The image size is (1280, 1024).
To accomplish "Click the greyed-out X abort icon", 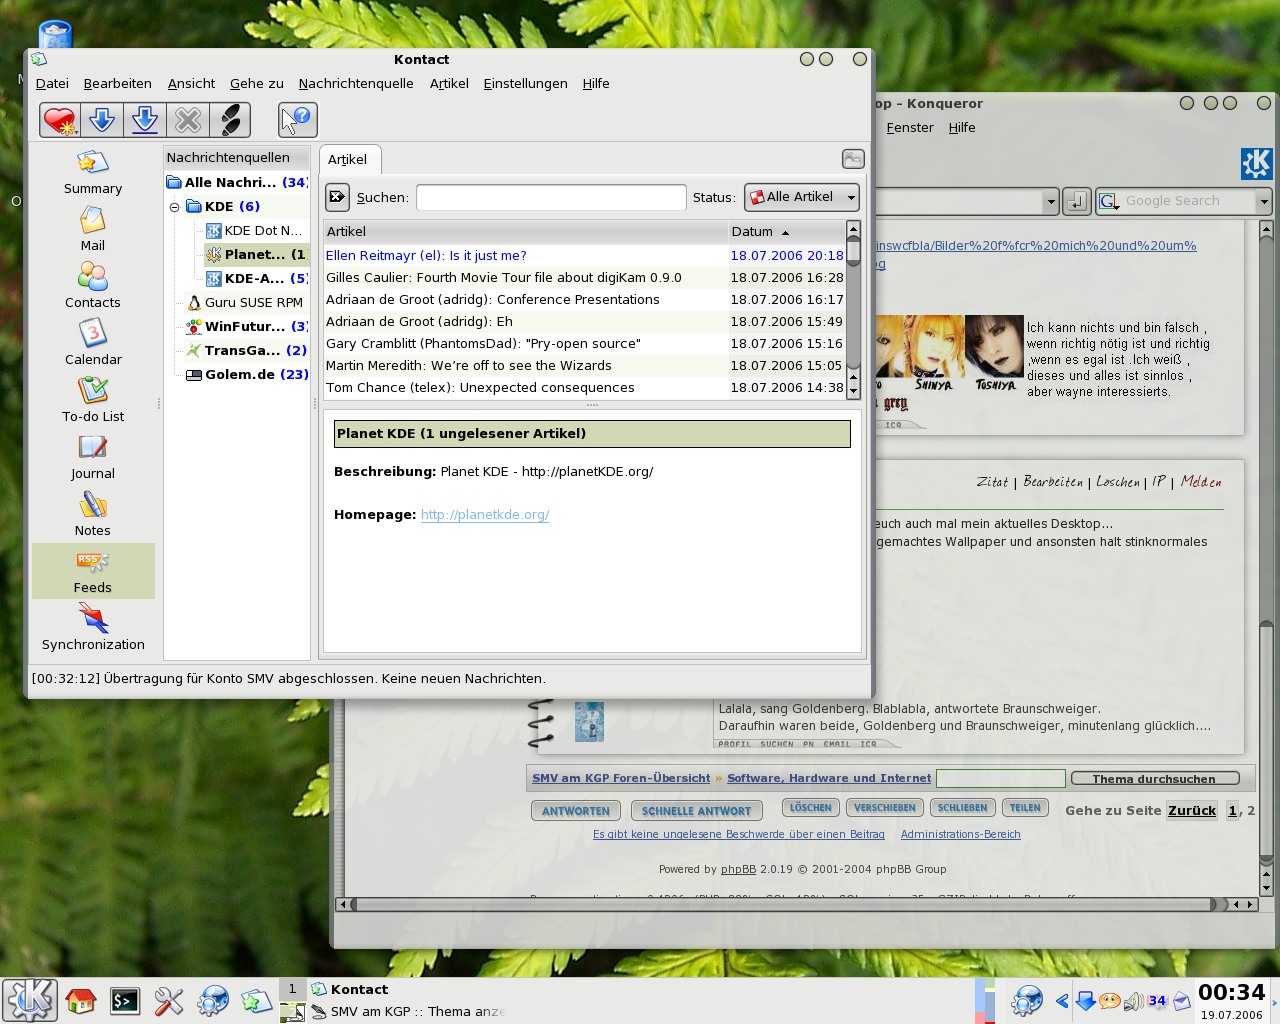I will pos(187,120).
